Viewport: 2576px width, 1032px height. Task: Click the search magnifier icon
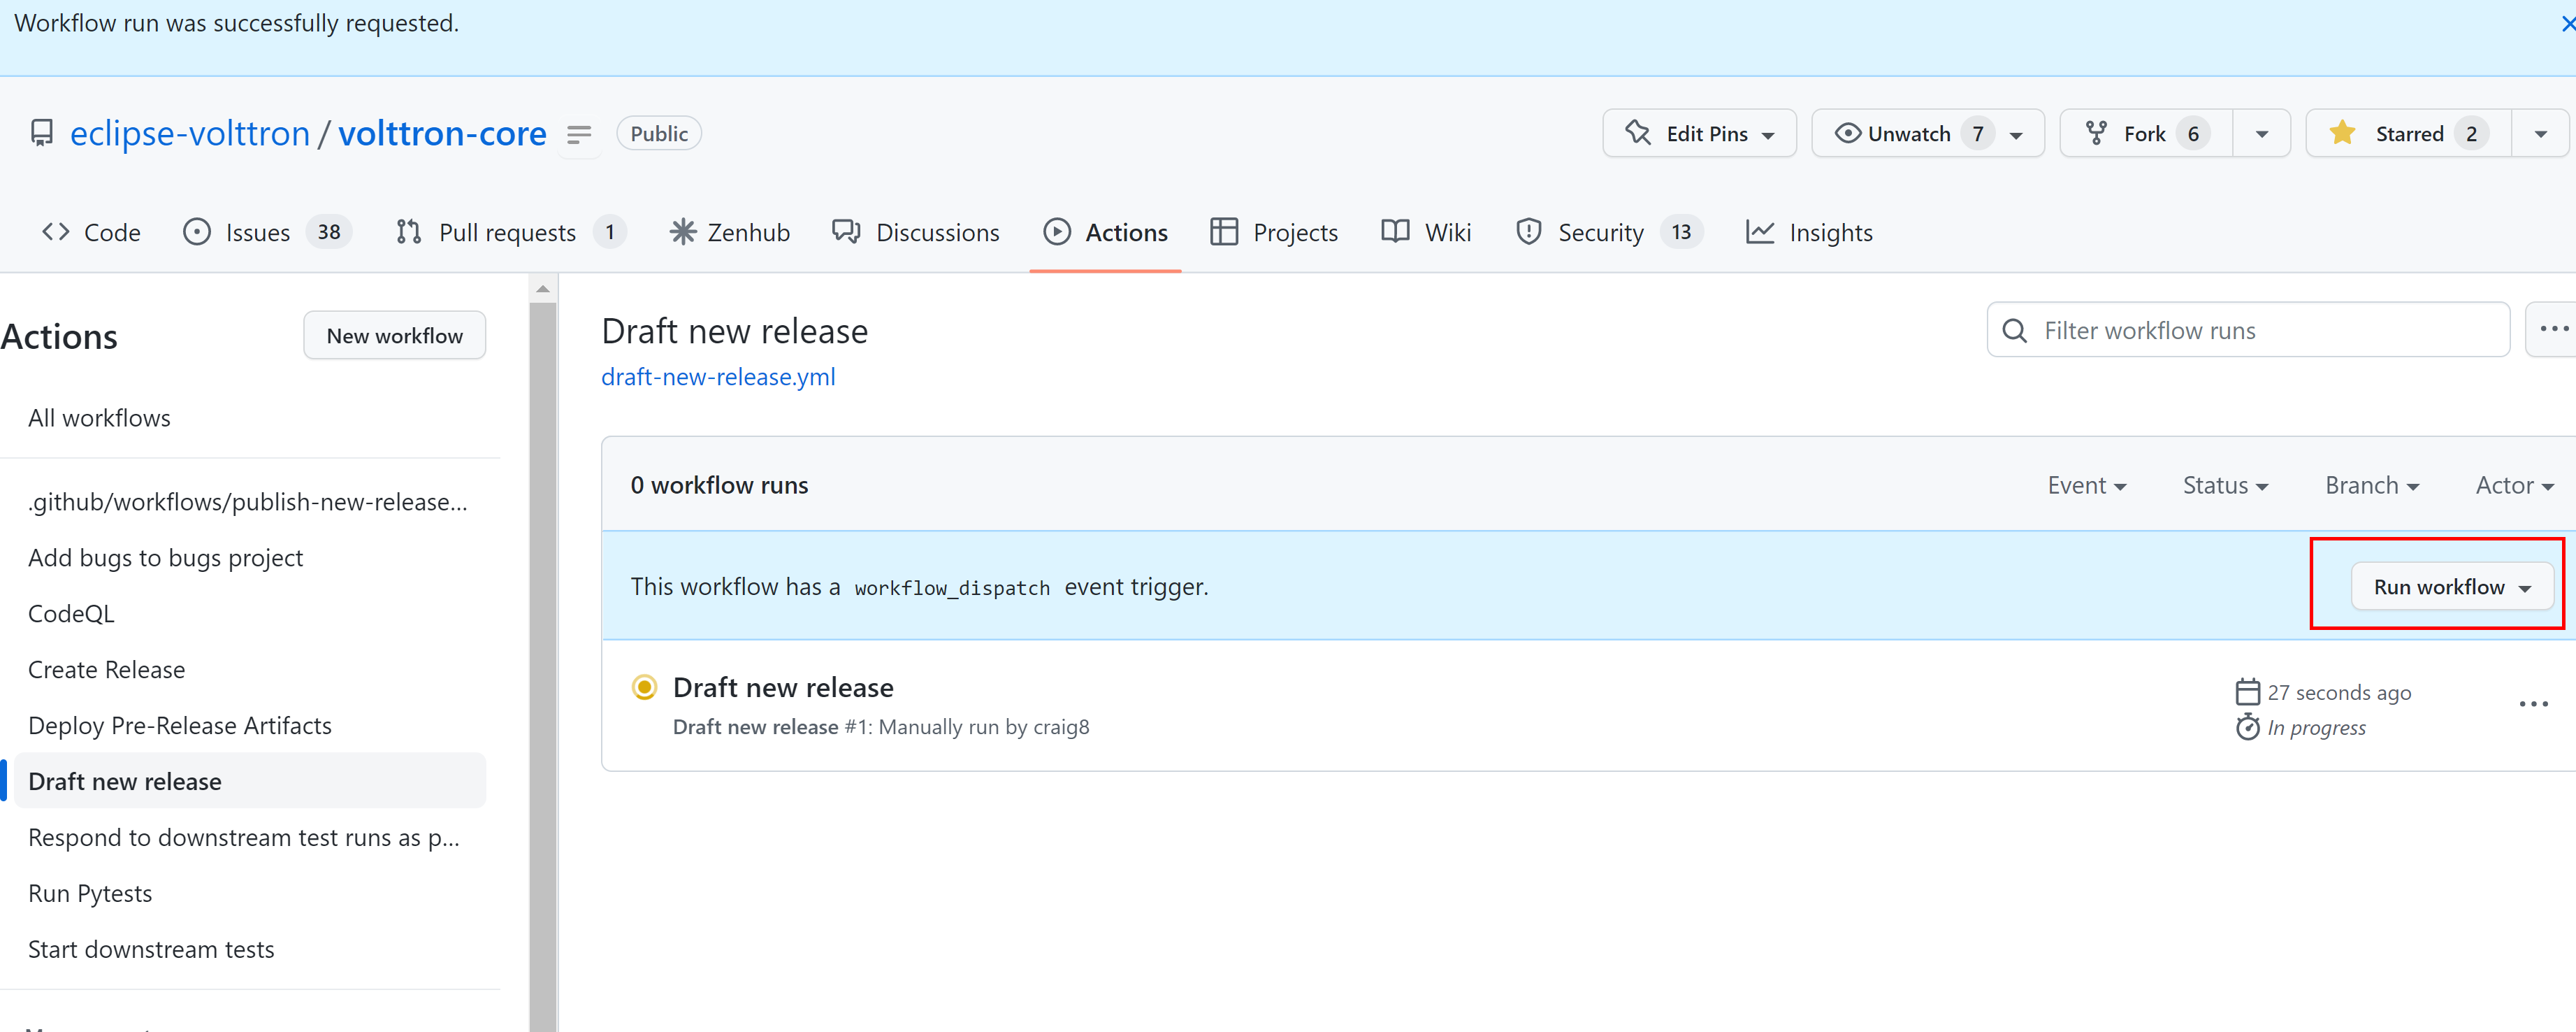coord(2015,331)
